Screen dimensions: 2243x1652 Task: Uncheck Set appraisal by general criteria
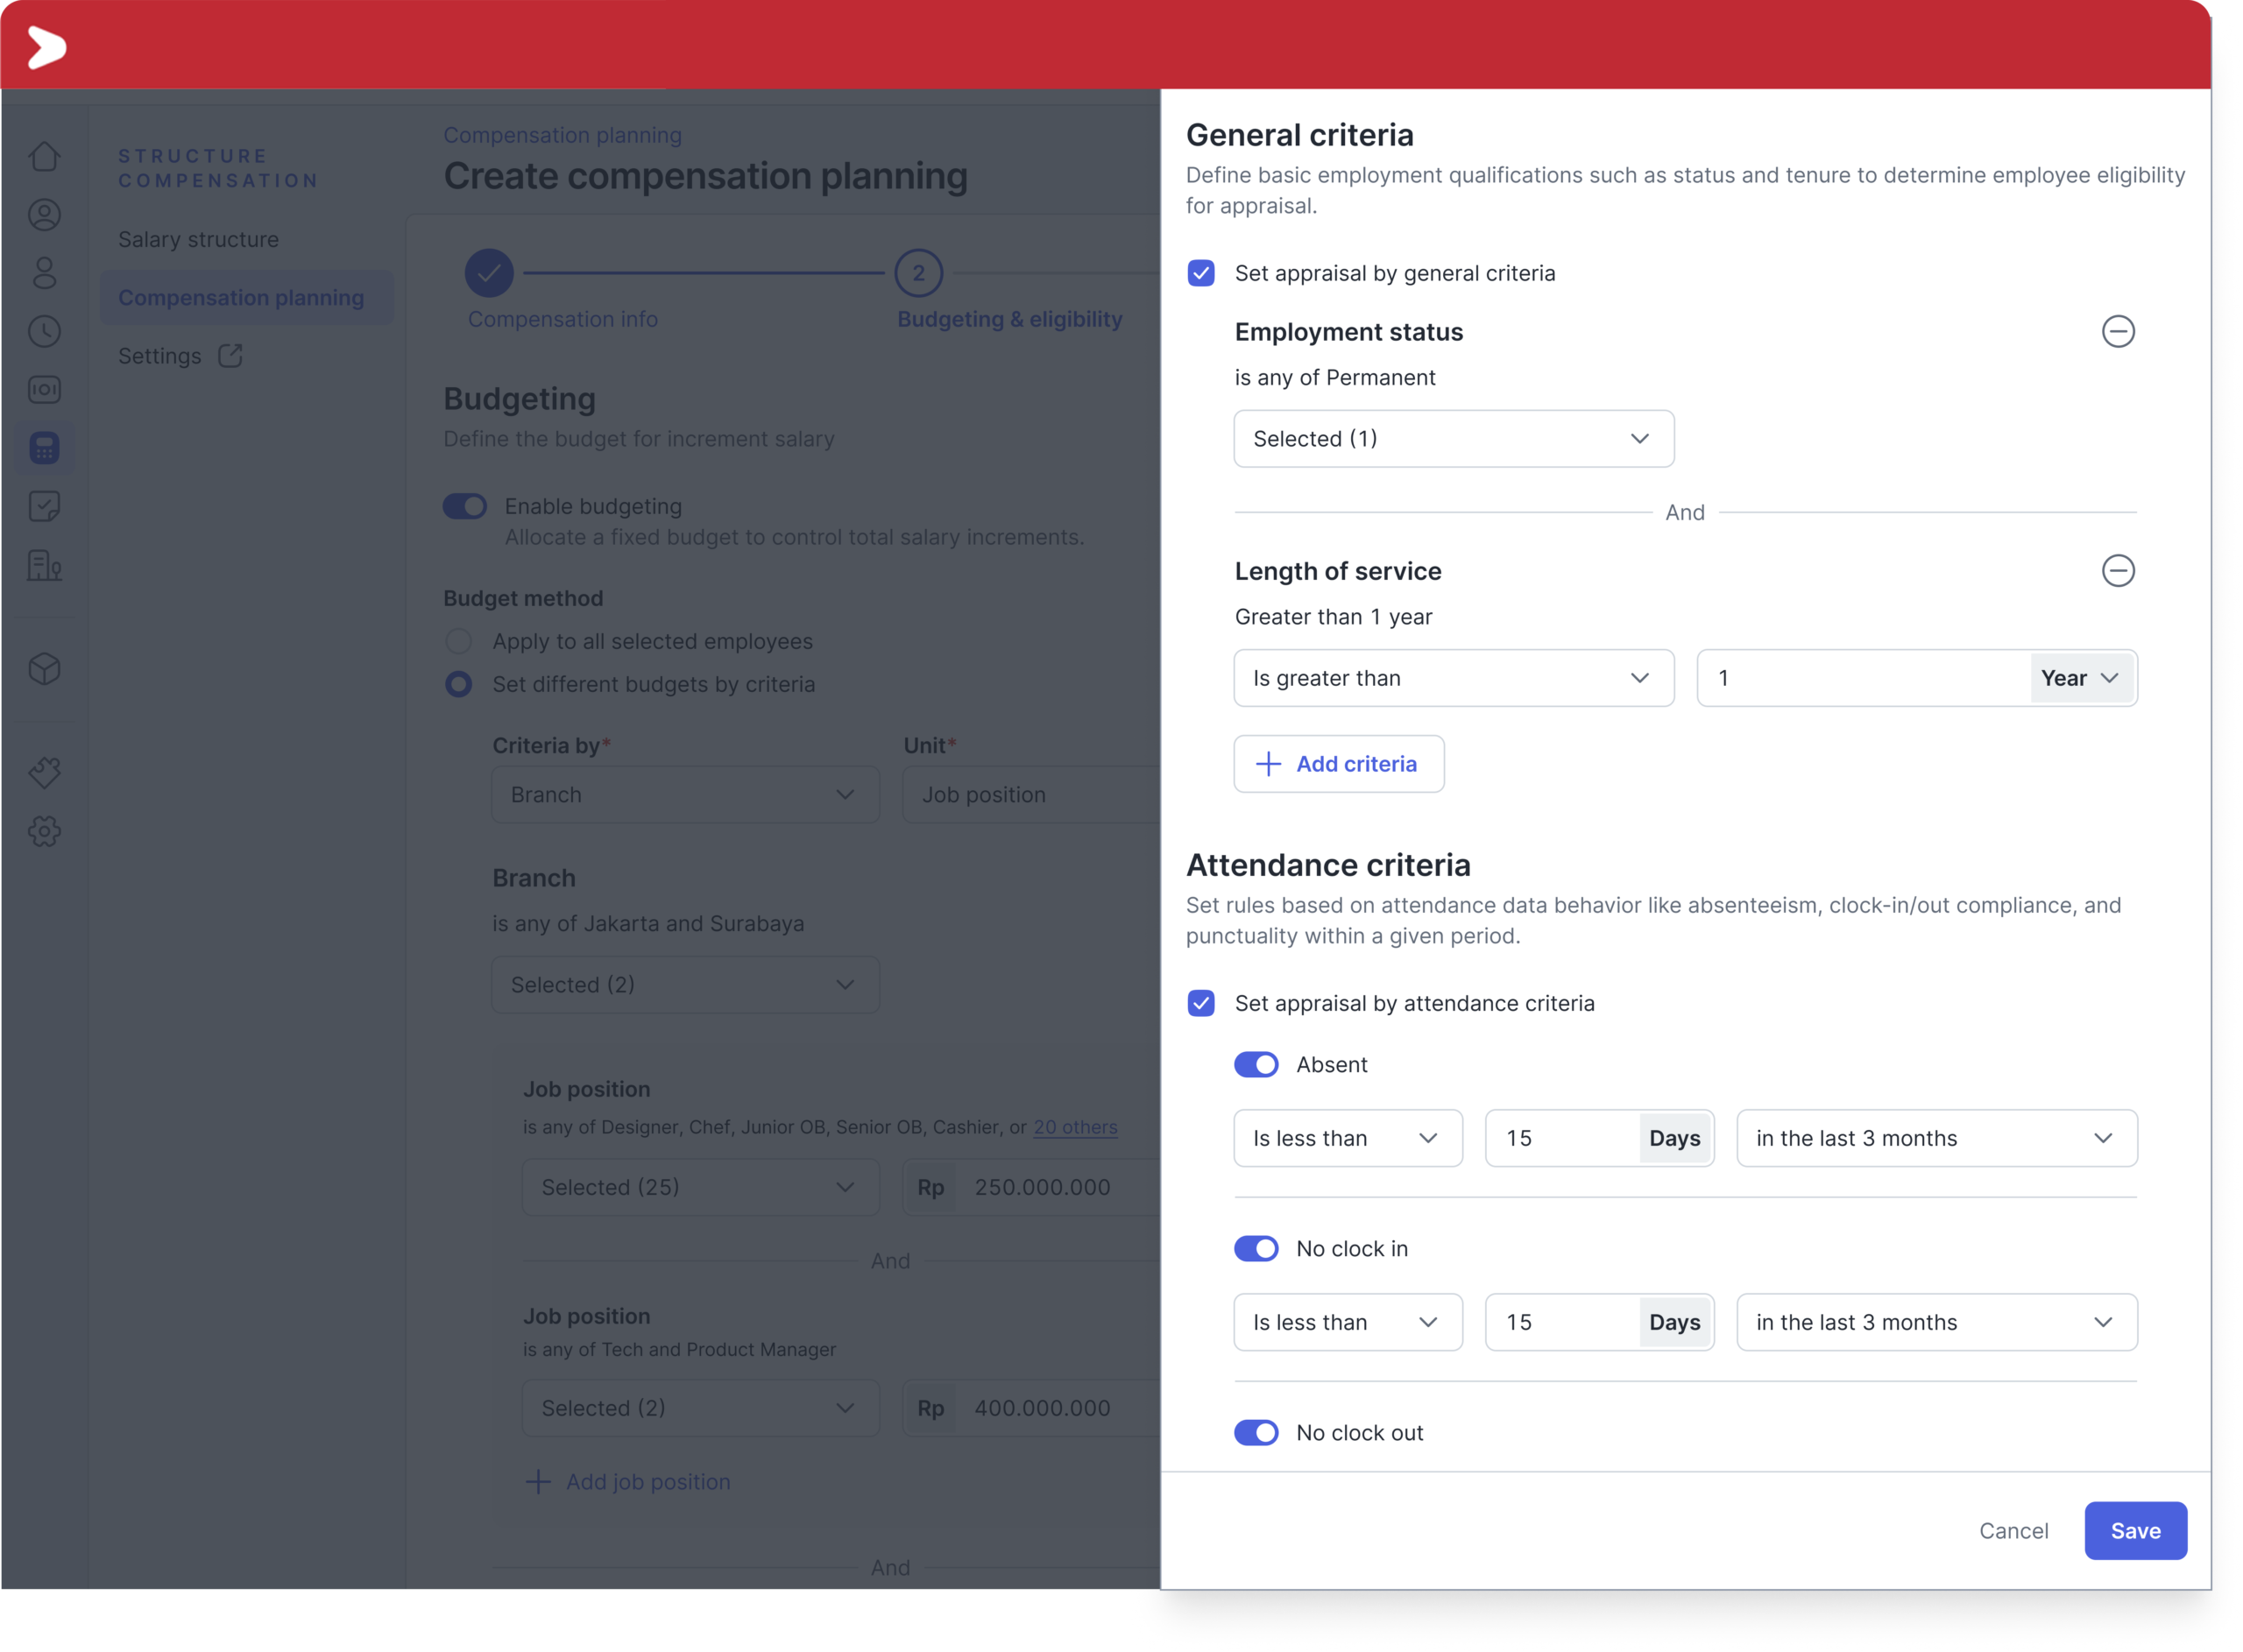(1200, 273)
